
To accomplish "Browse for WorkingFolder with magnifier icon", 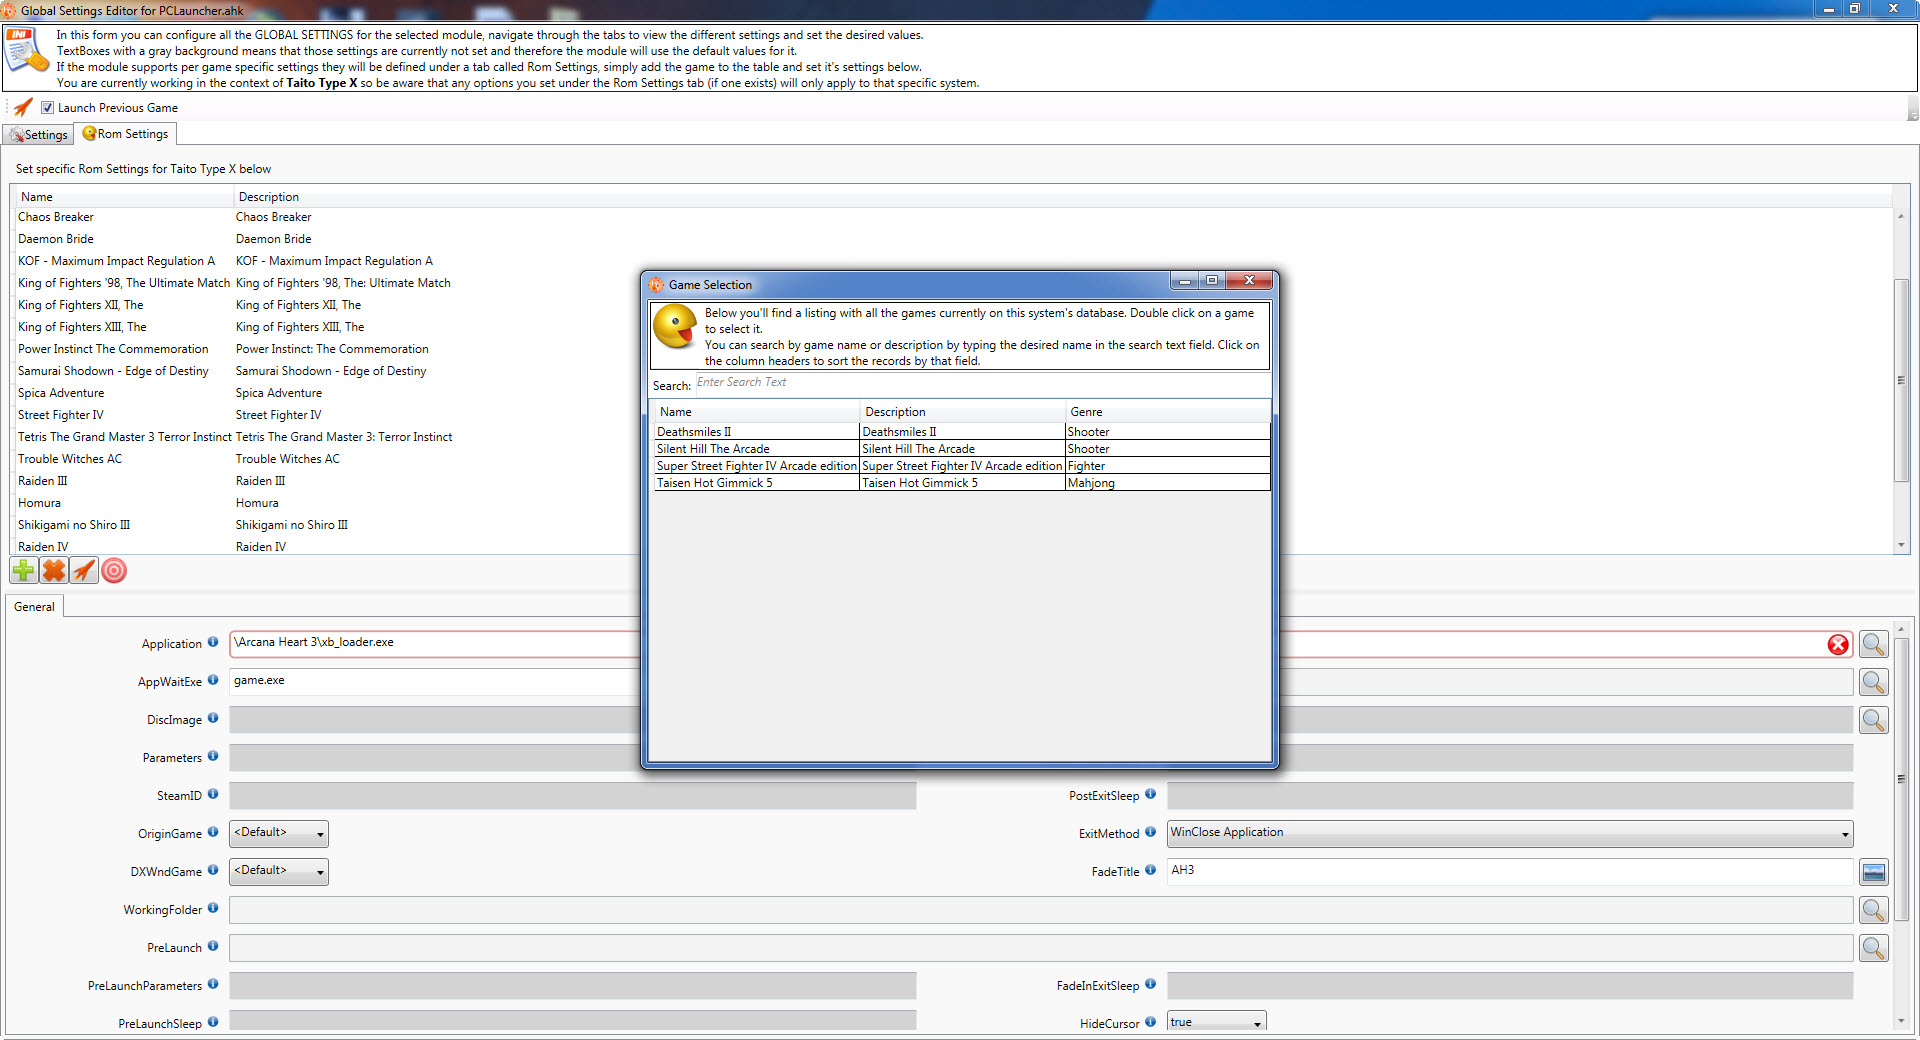I will tap(1874, 910).
